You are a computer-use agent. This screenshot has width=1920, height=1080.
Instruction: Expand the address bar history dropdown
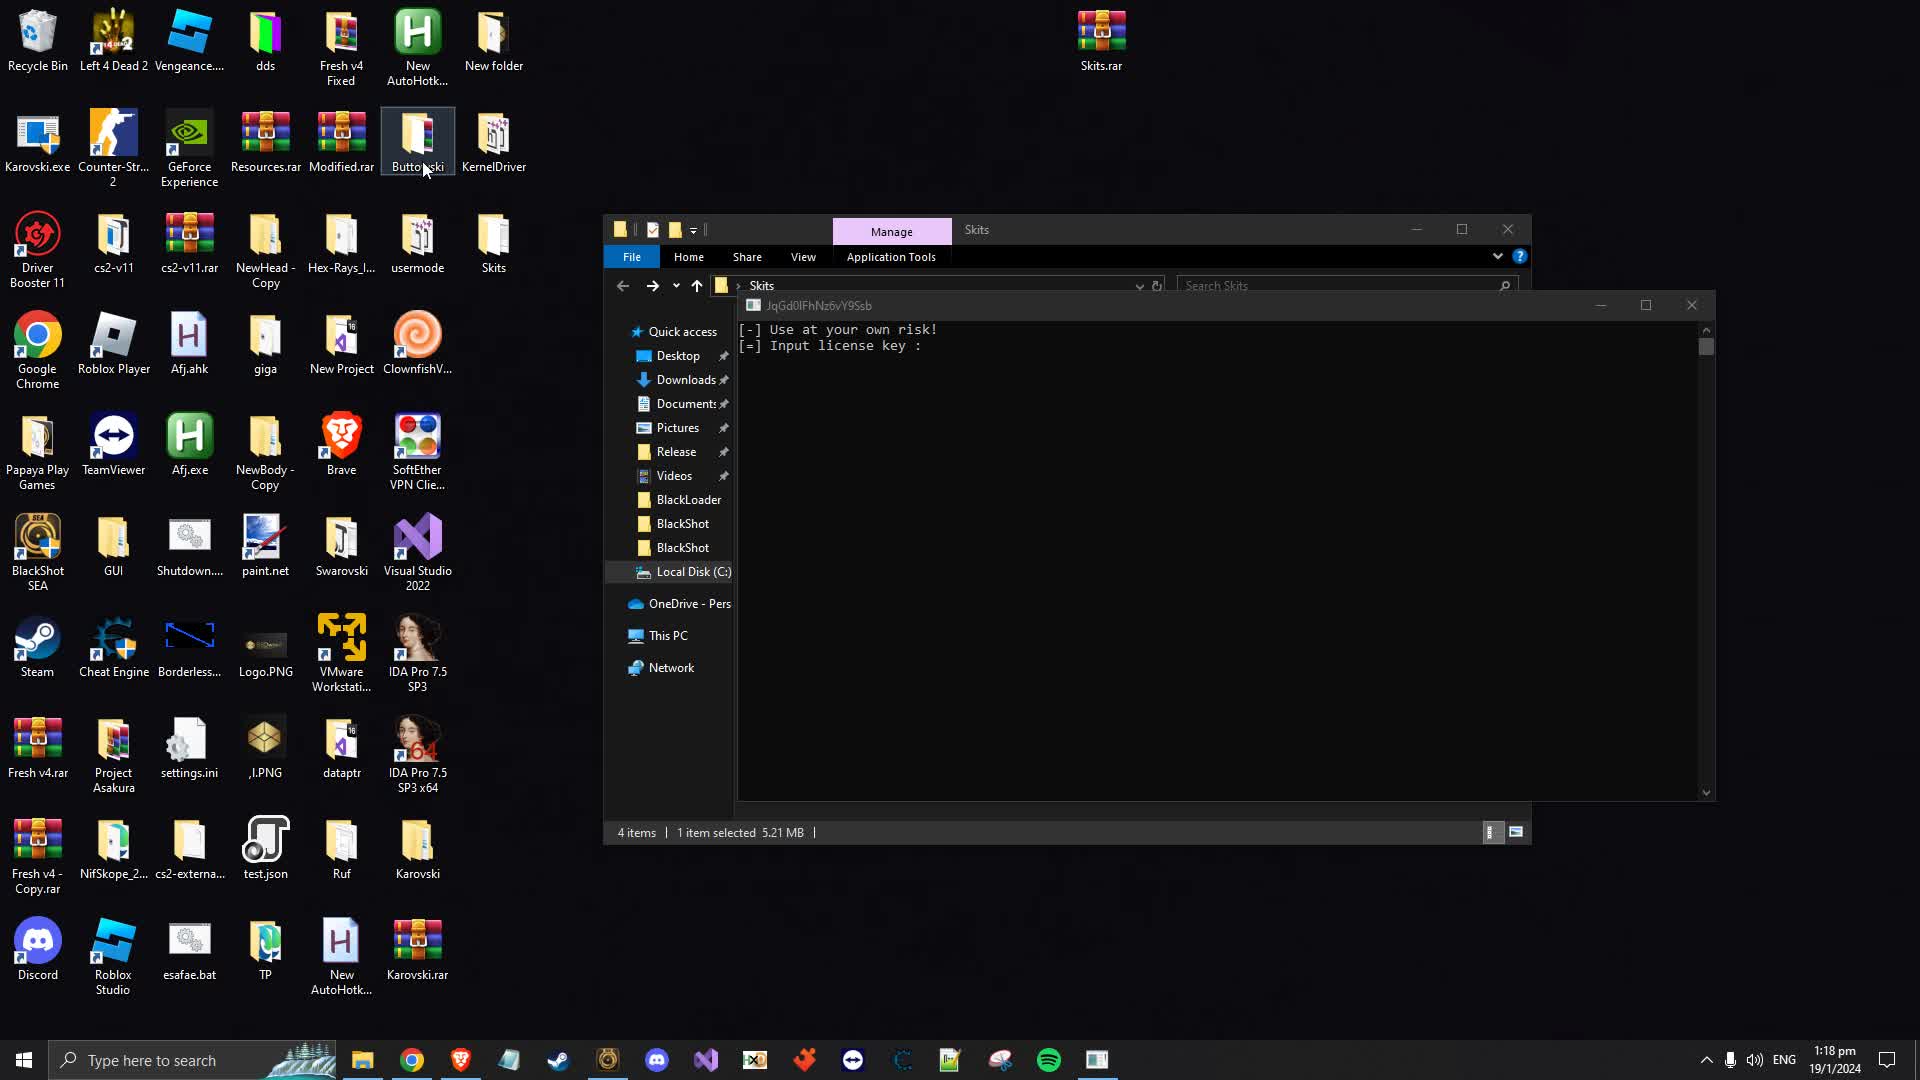(x=1139, y=286)
